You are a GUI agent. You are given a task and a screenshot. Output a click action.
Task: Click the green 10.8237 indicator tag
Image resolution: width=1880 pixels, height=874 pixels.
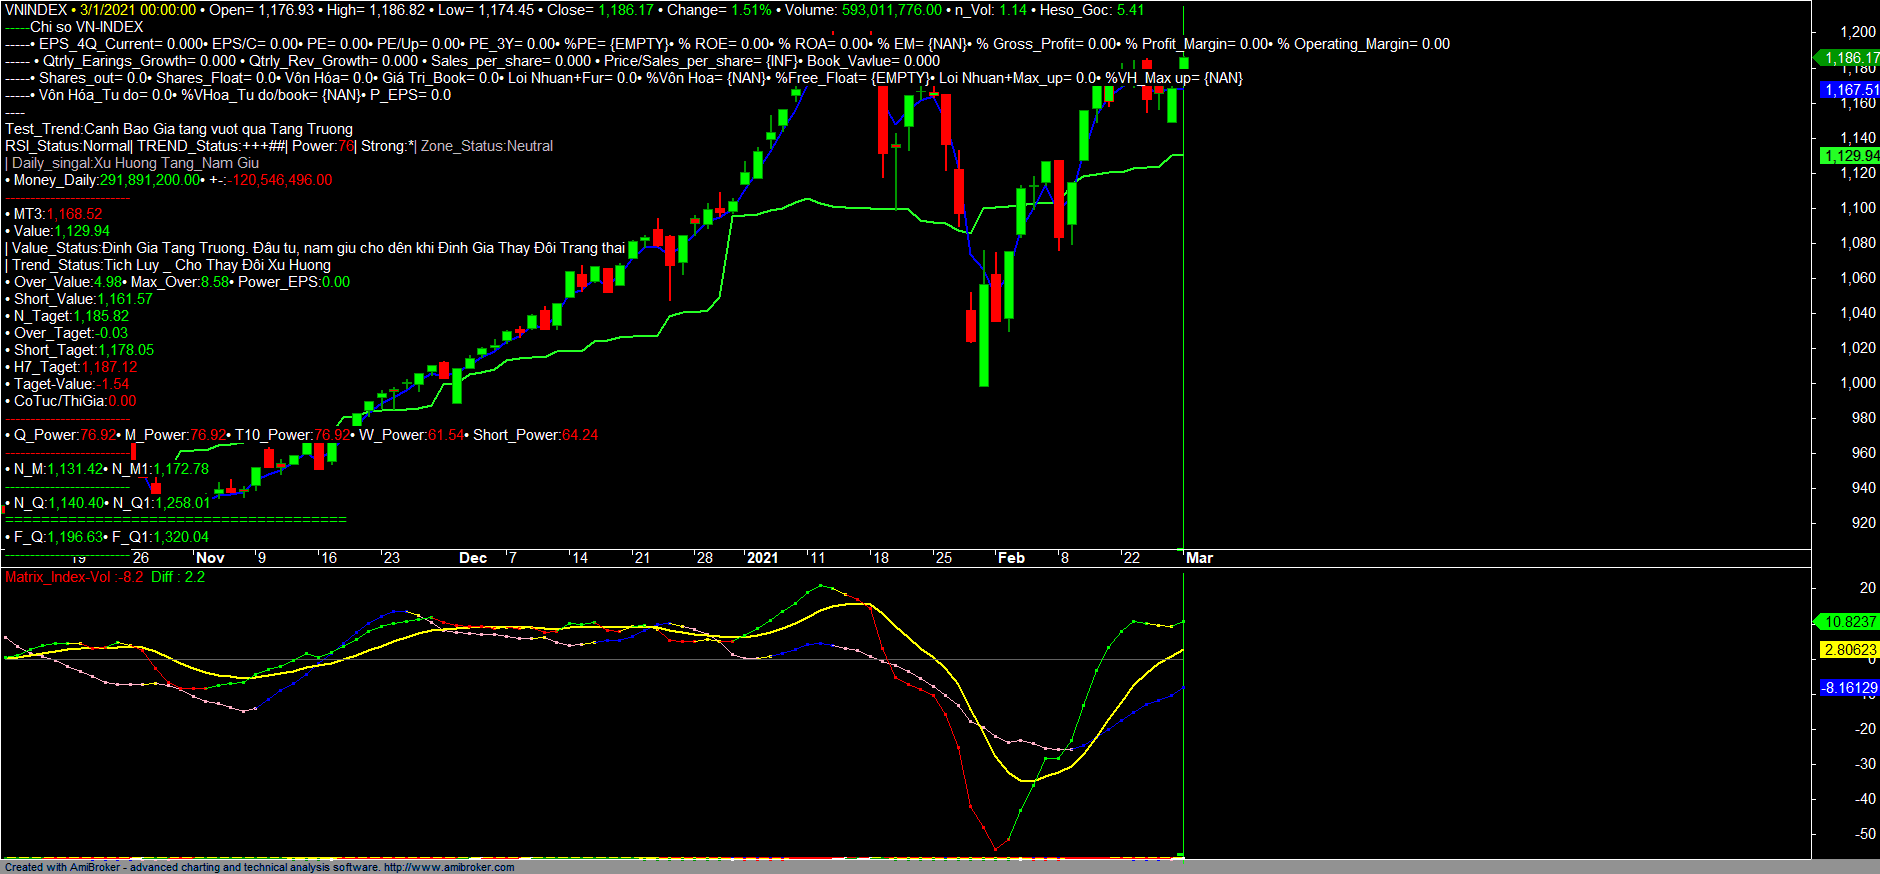pyautogui.click(x=1849, y=622)
